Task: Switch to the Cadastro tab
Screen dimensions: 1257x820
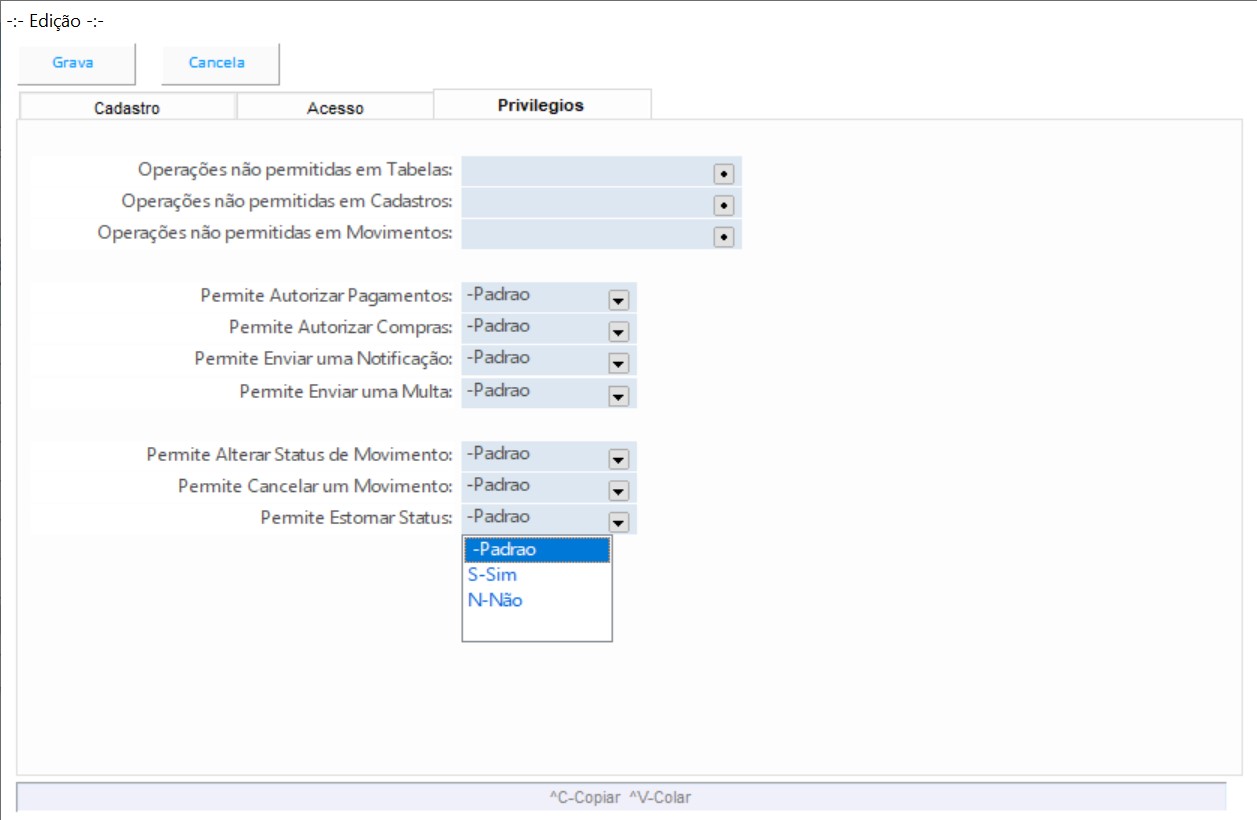Action: pos(127,108)
